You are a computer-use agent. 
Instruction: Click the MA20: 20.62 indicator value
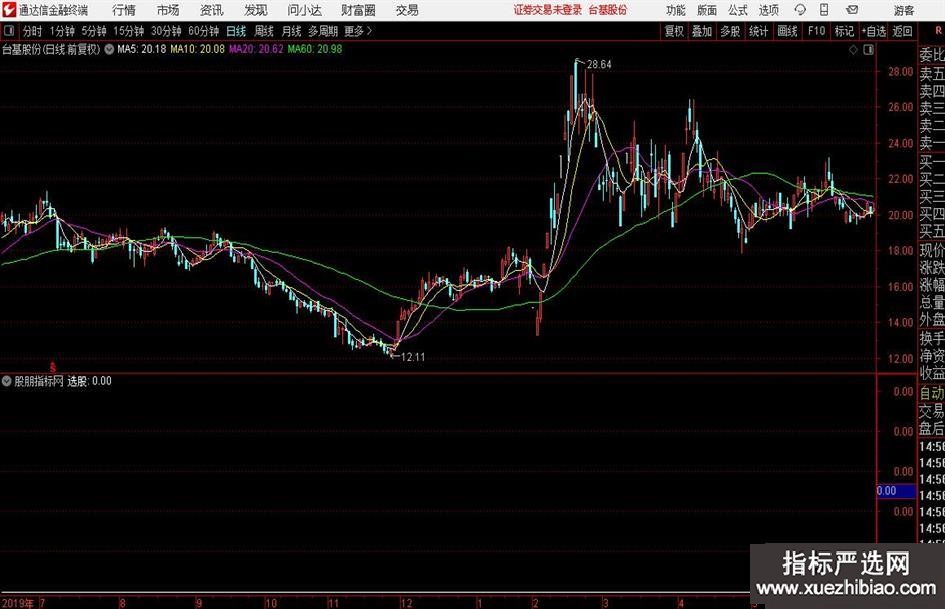256,49
